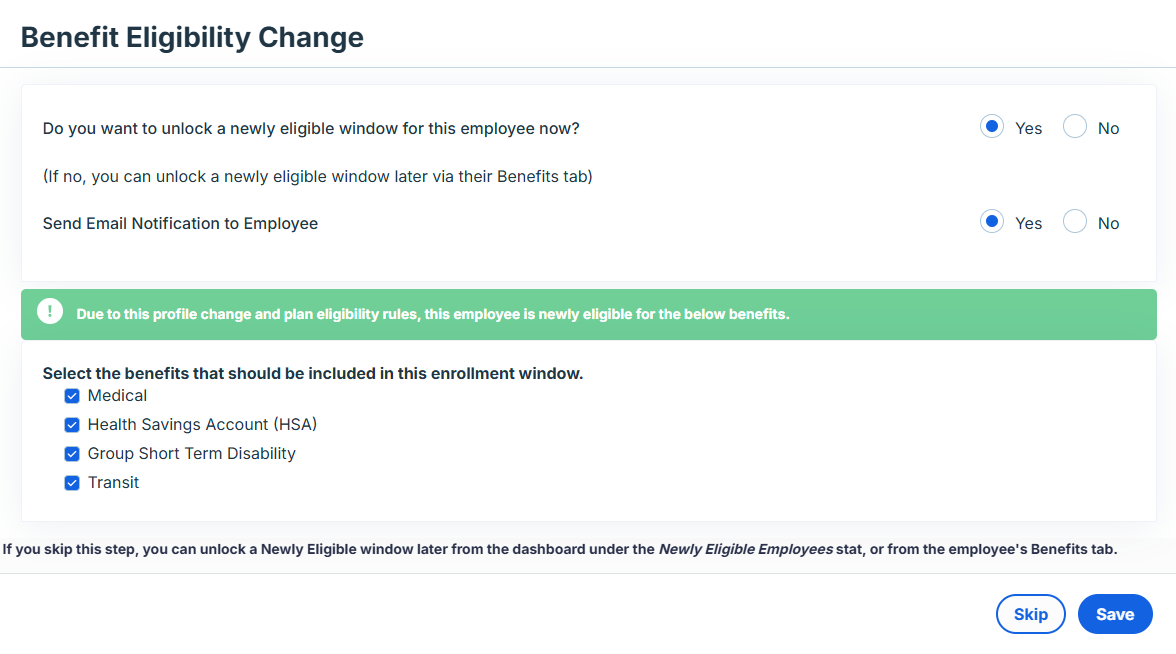Click the italic Newly Eligible Employees text
The width and height of the screenshot is (1176, 654).
[746, 550]
